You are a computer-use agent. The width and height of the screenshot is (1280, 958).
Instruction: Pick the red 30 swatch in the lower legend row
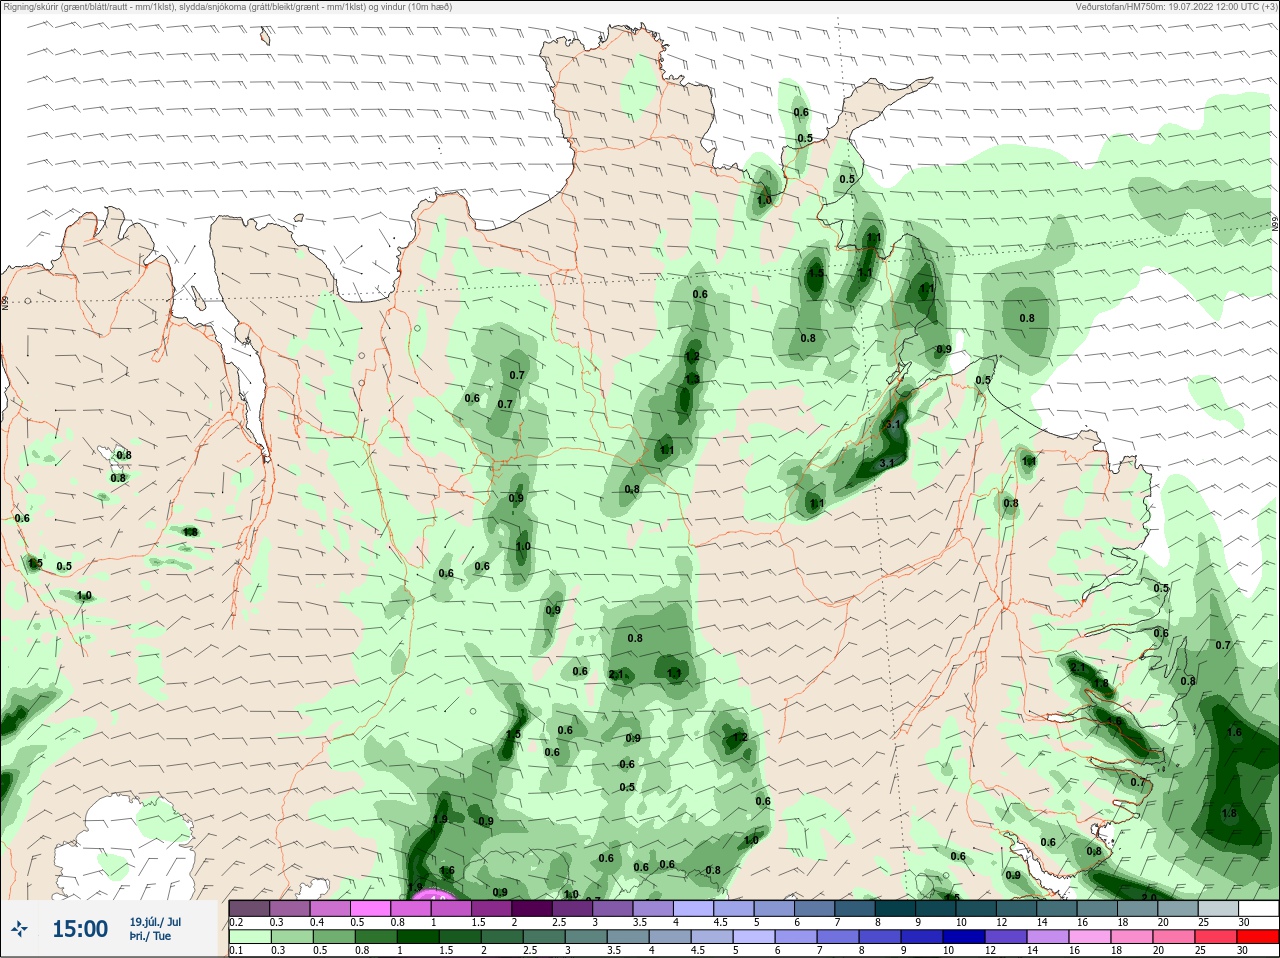coord(1258,937)
